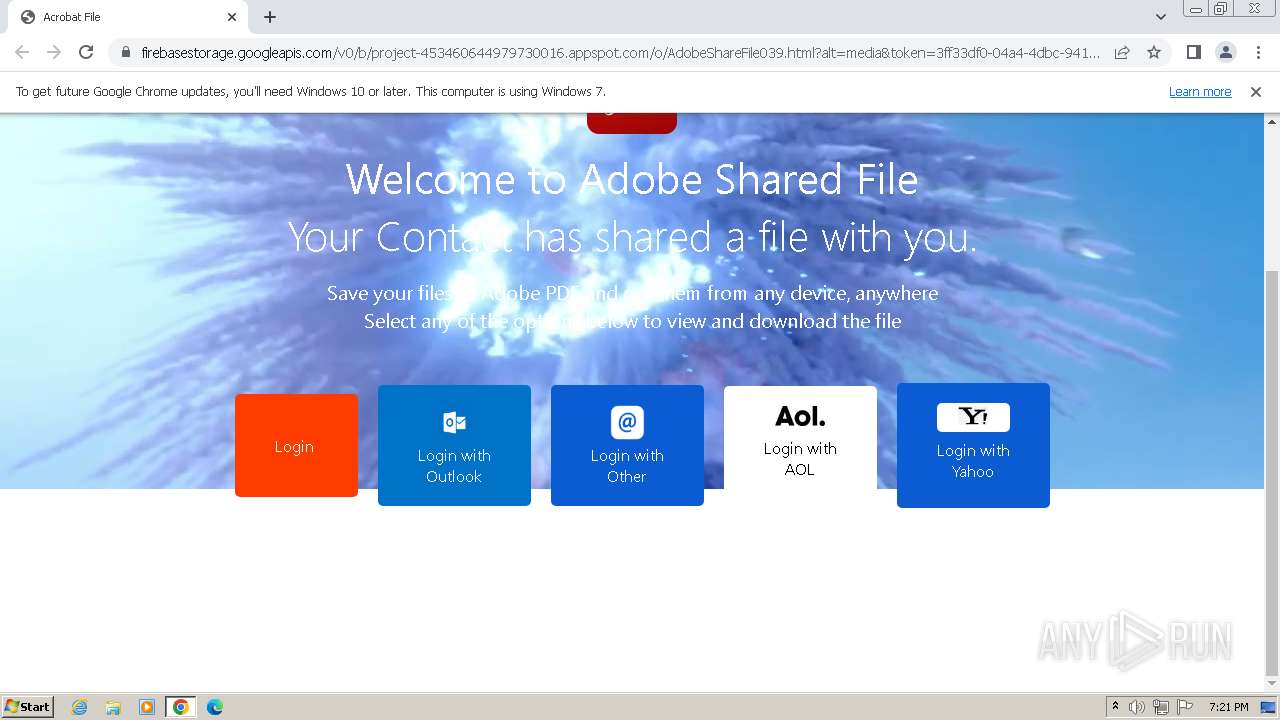Open the Chrome profile menu

coord(1225,52)
